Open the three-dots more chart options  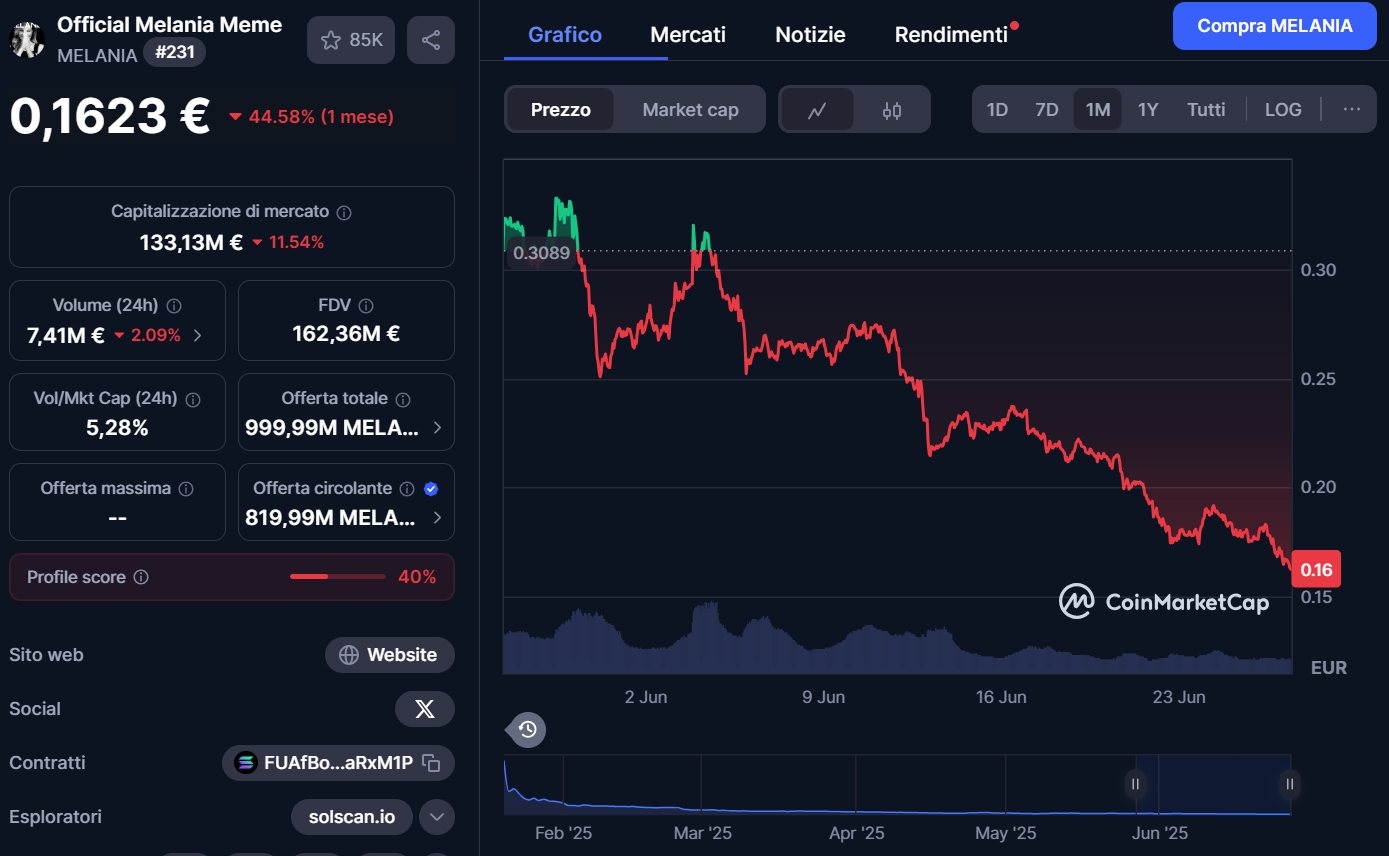(x=1352, y=110)
